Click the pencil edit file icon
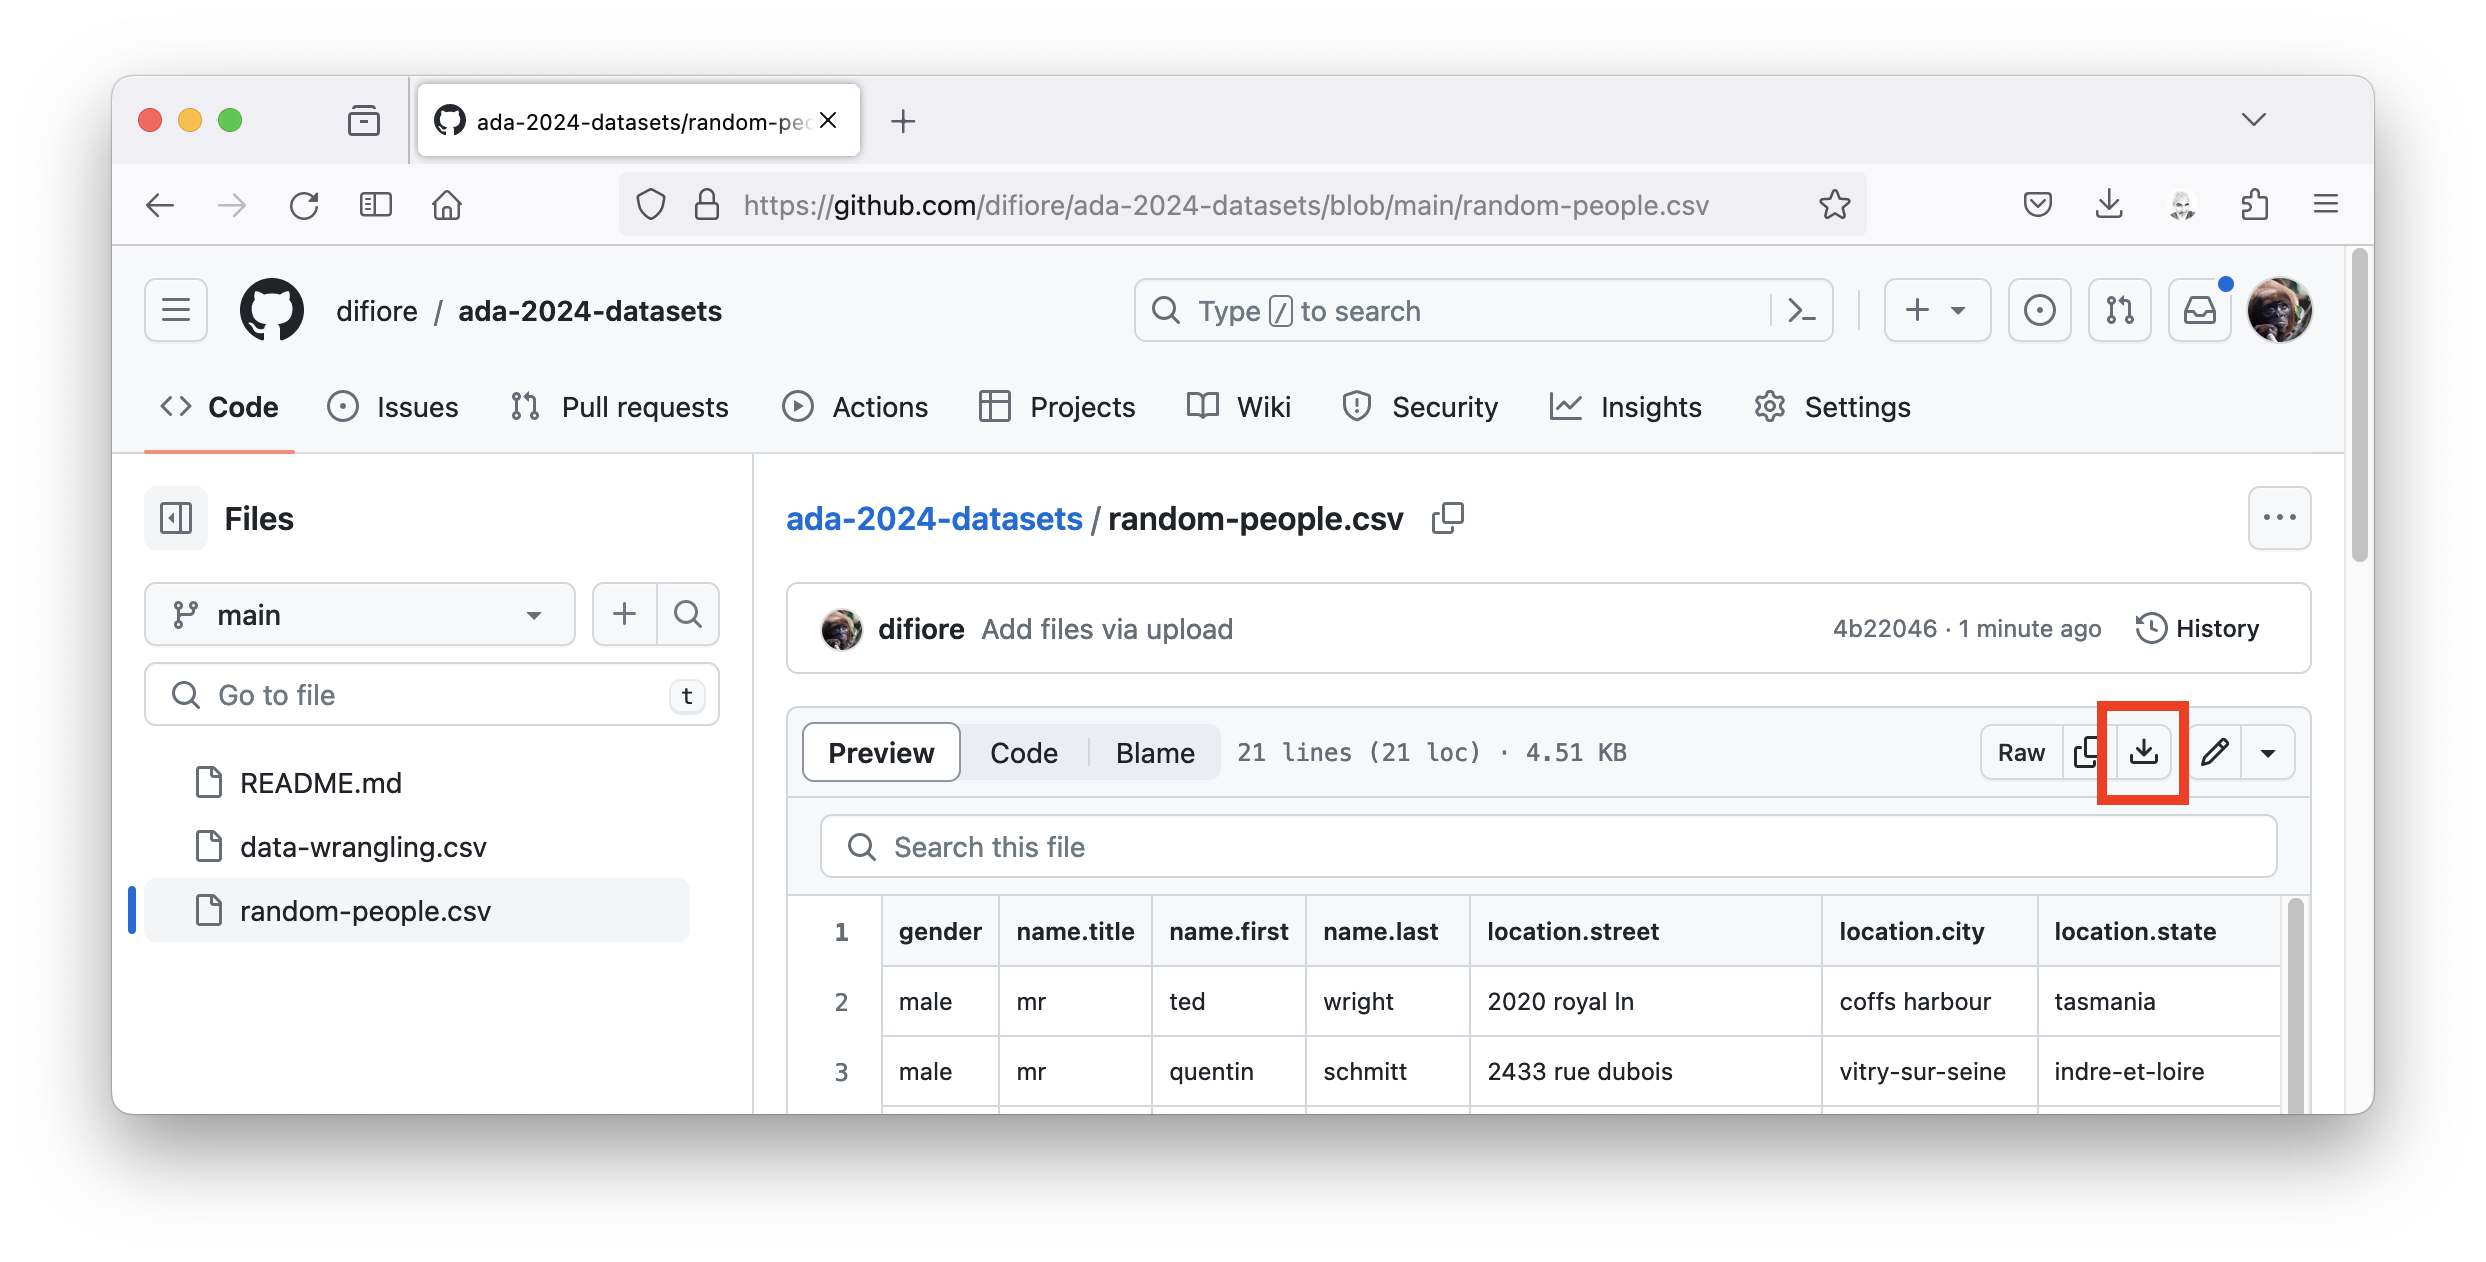The width and height of the screenshot is (2486, 1262). click(x=2214, y=752)
